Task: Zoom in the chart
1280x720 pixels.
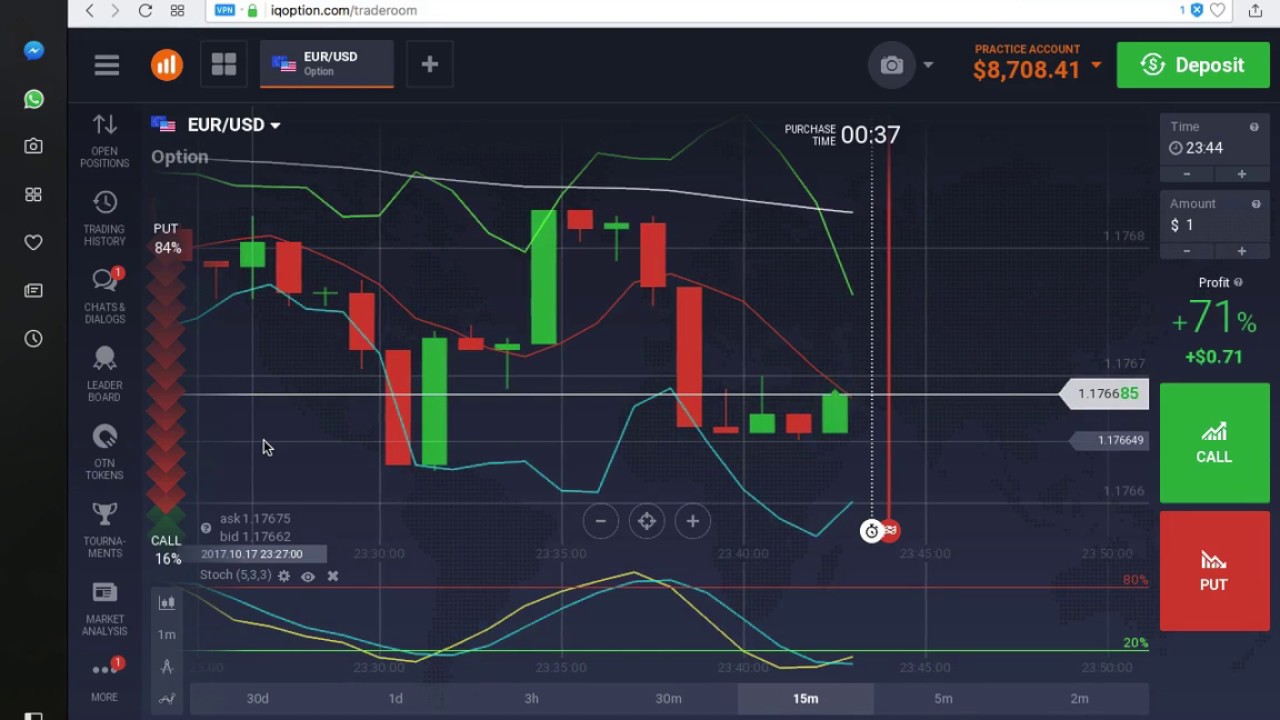Action: click(x=693, y=521)
